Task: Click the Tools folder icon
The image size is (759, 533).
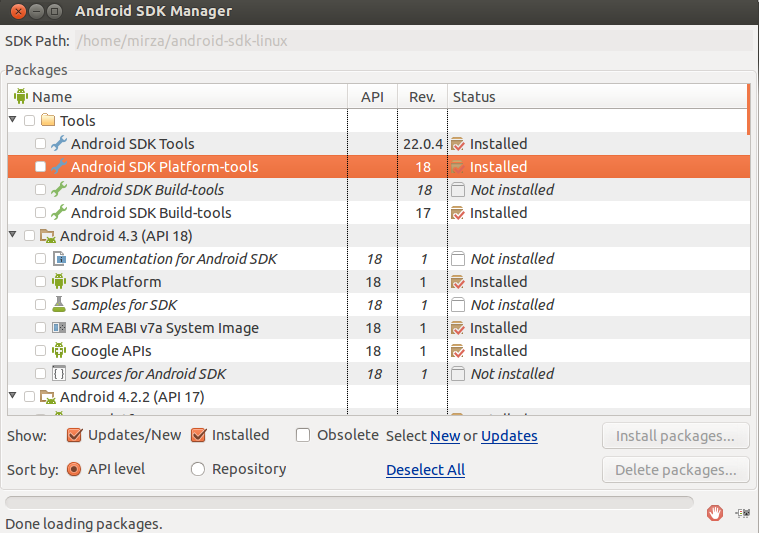Action: point(48,120)
